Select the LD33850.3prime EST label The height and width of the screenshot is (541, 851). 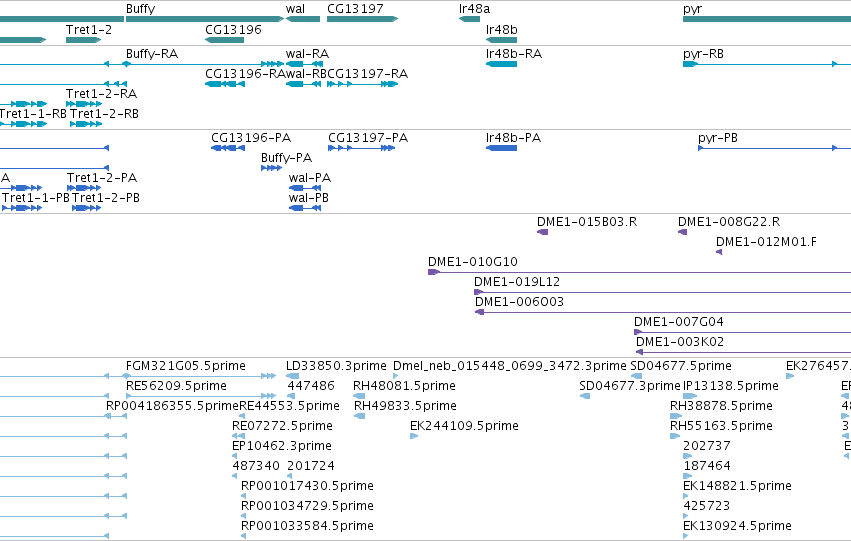[x=336, y=366]
